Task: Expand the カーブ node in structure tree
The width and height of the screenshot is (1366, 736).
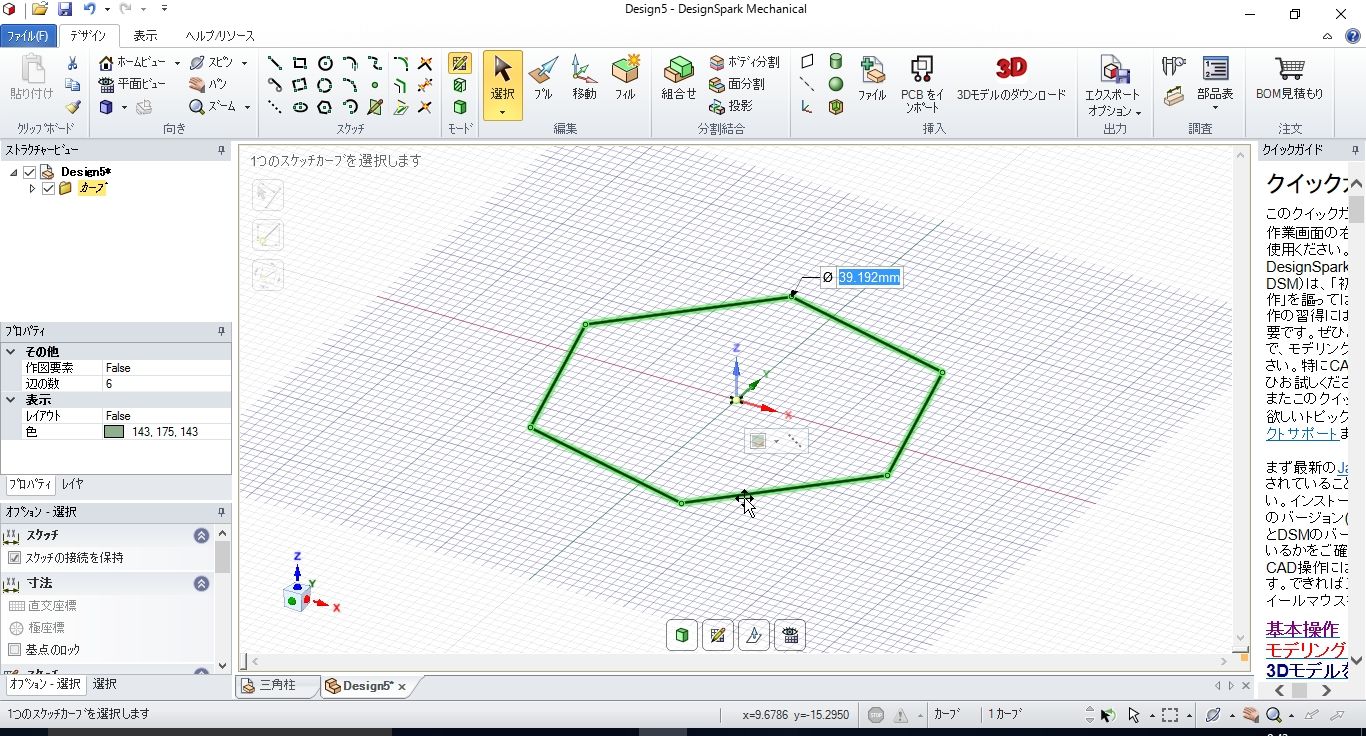Action: coord(31,188)
